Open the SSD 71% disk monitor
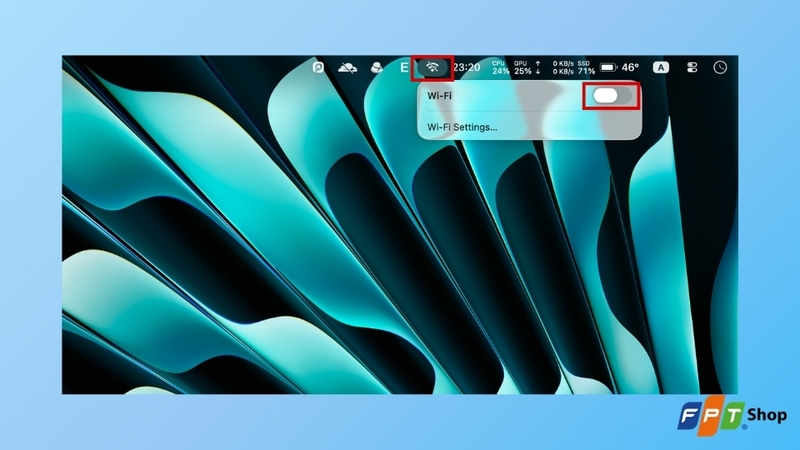The height and width of the screenshot is (450, 800). [x=586, y=67]
